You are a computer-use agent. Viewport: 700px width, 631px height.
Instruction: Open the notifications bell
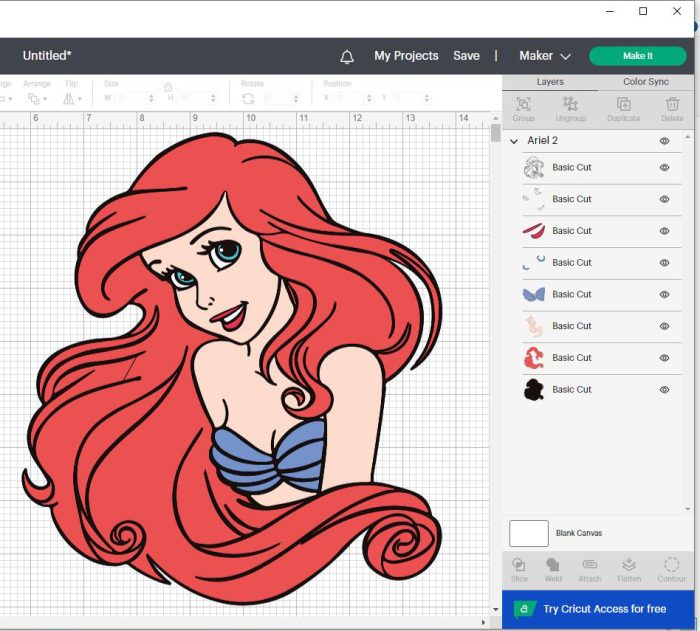pos(347,56)
